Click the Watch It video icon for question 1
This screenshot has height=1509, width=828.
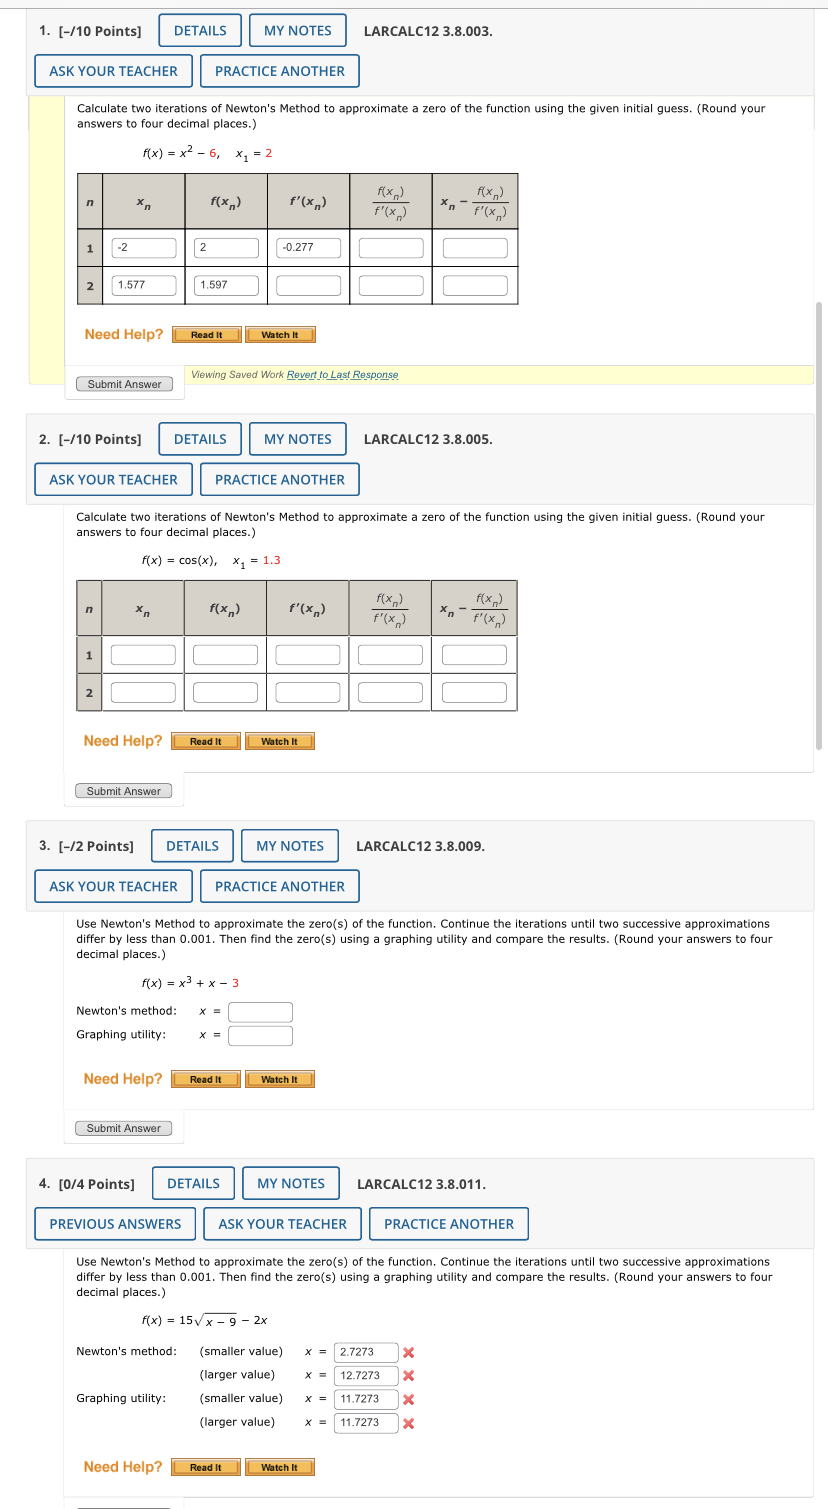[280, 334]
